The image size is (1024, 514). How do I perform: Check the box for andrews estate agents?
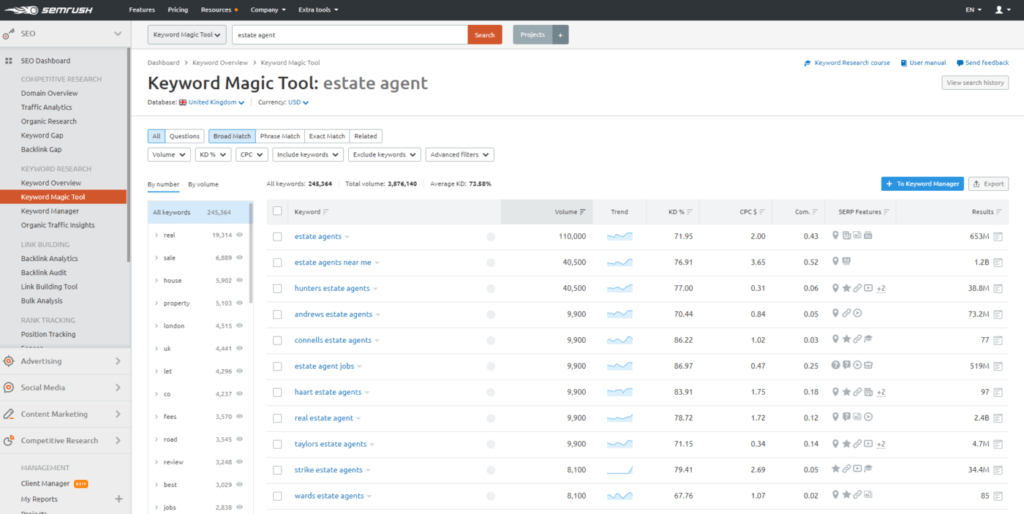(x=278, y=314)
